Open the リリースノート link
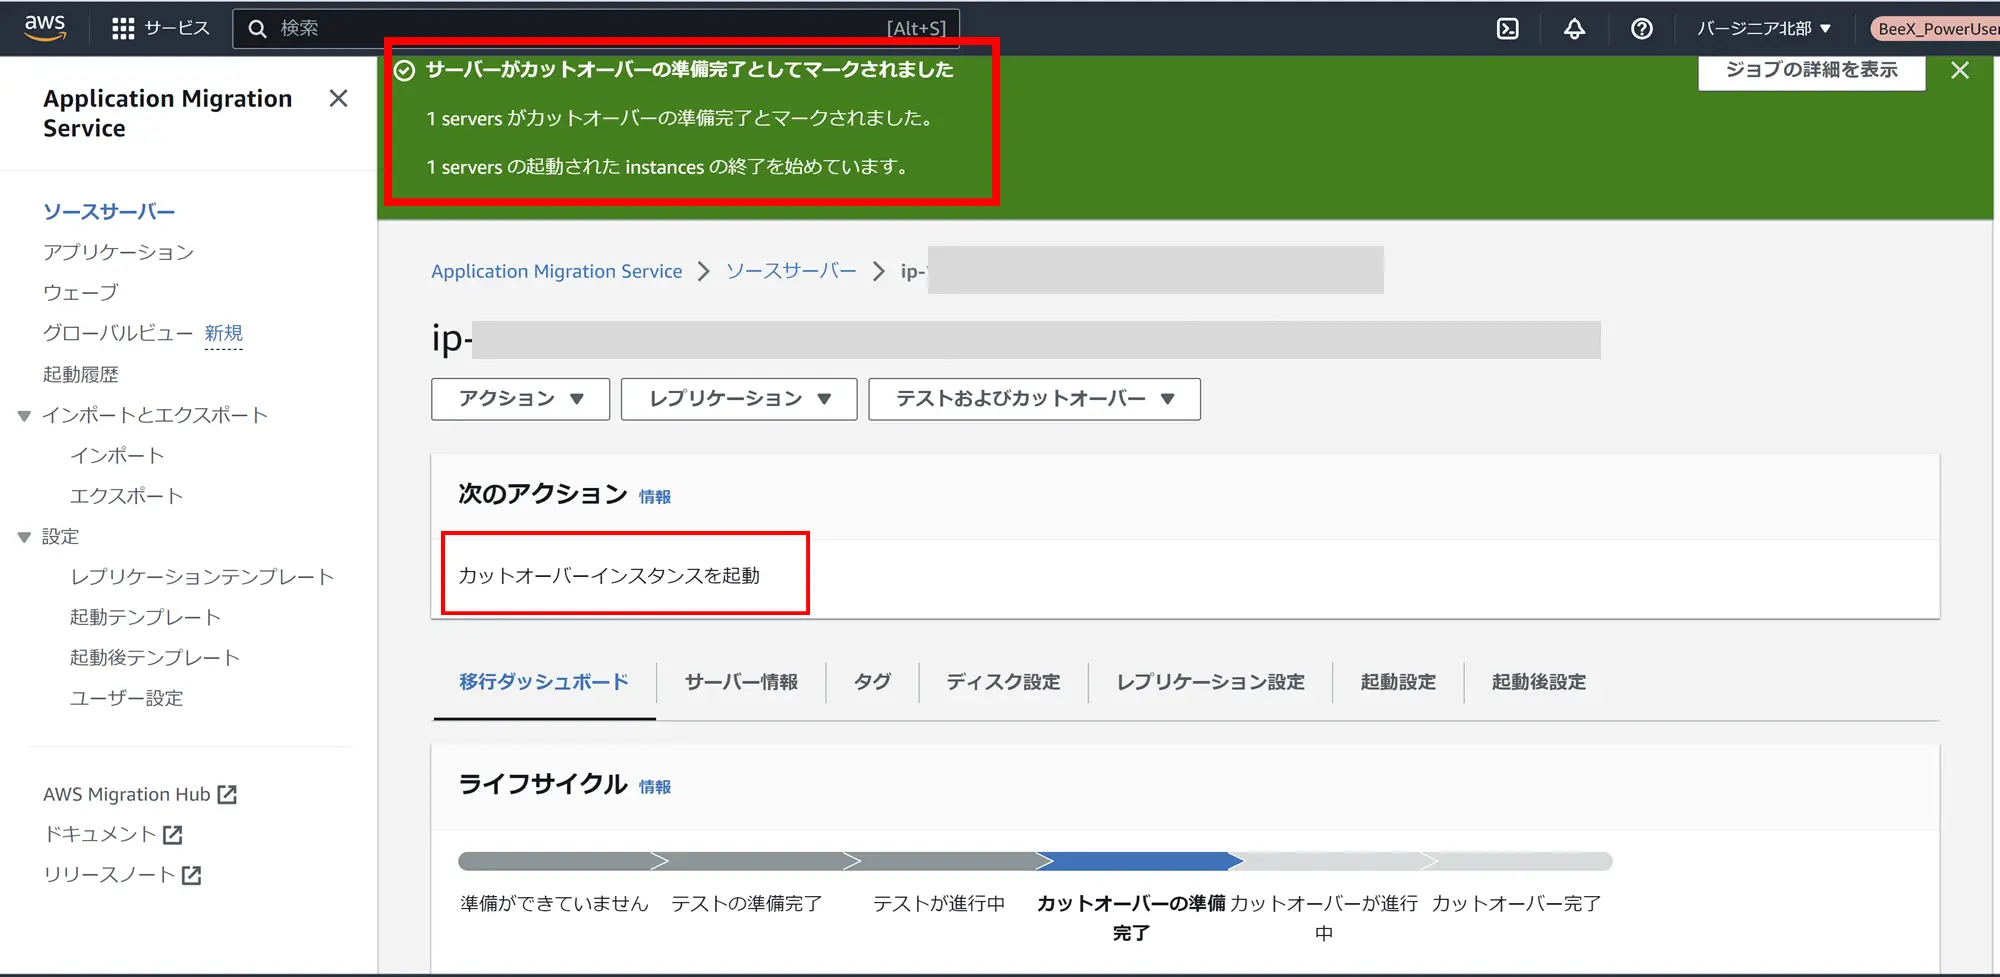2000x977 pixels. coord(109,875)
